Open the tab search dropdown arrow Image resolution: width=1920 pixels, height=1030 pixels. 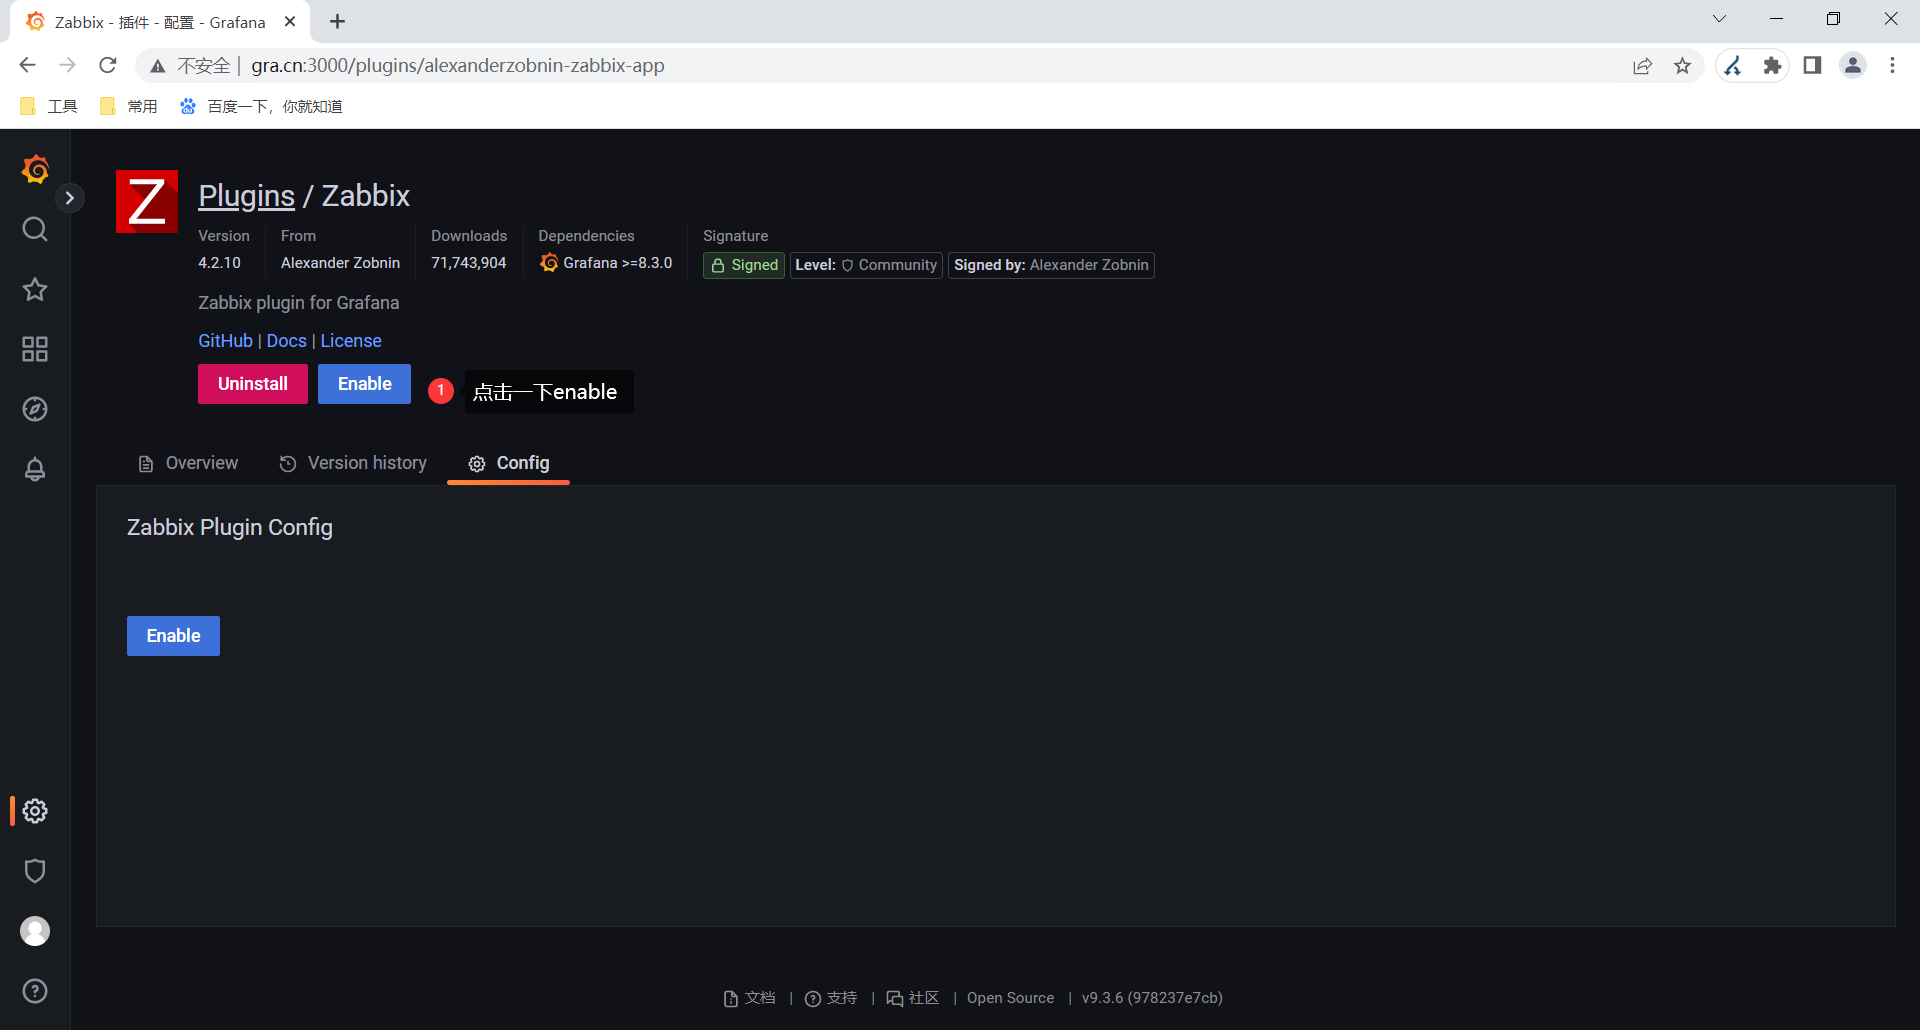(x=1719, y=19)
